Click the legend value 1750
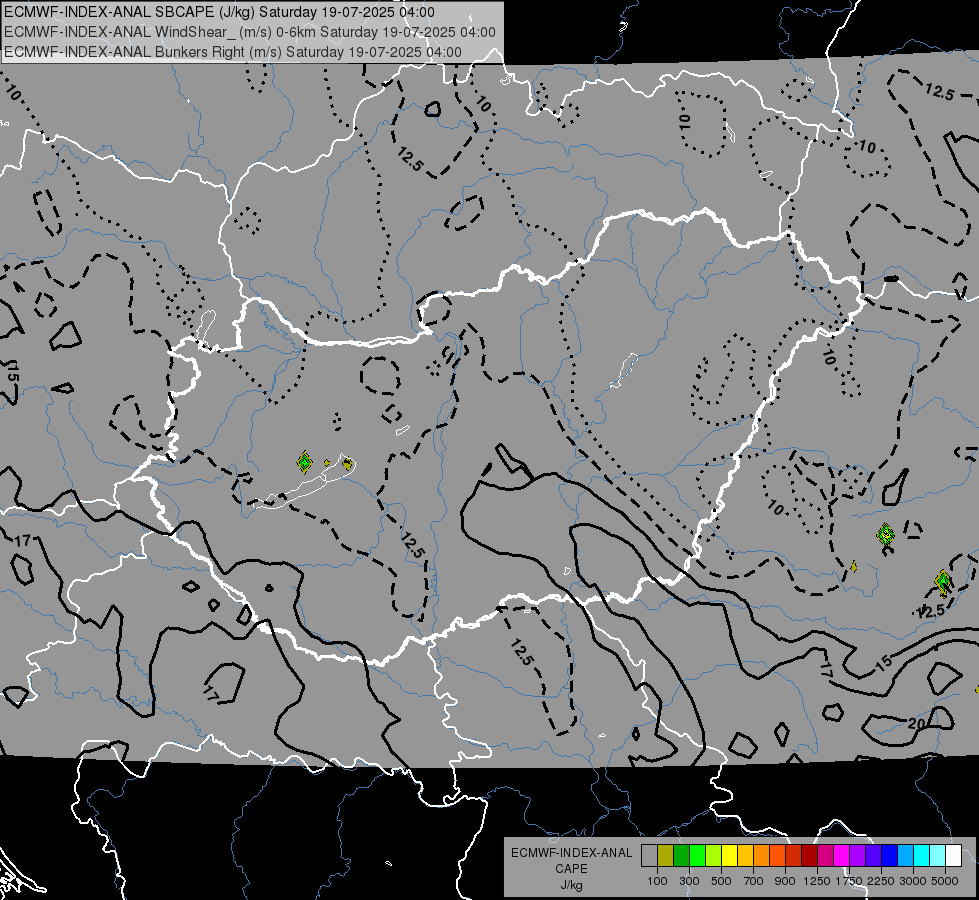The height and width of the screenshot is (900, 979). click(849, 881)
